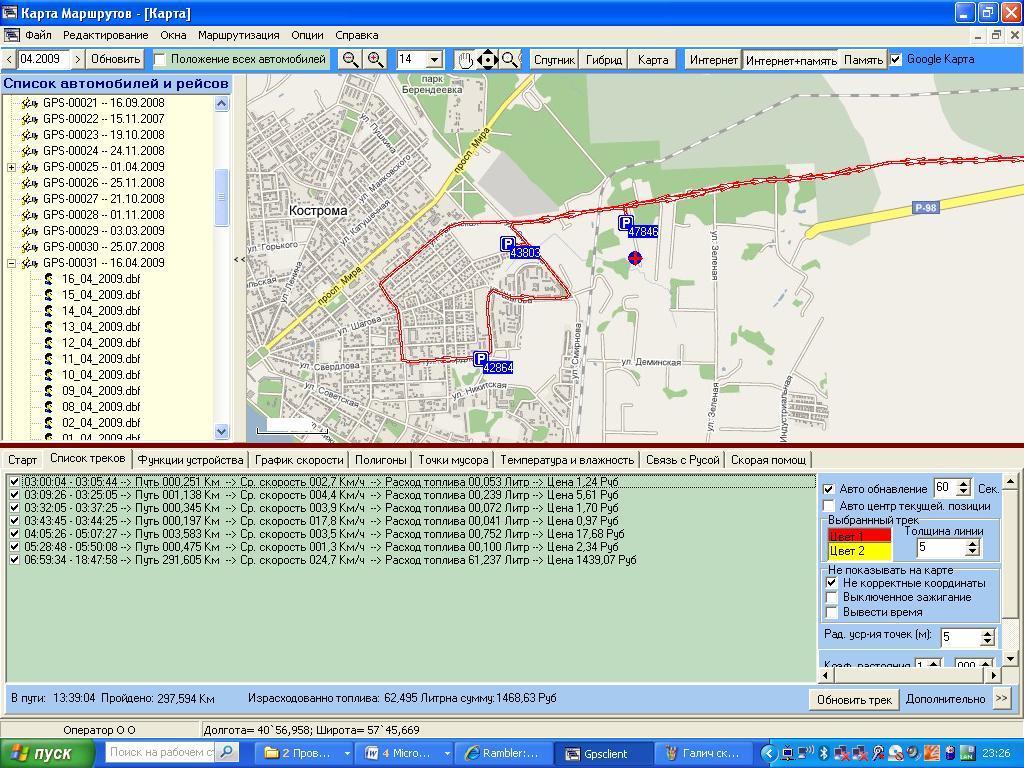Uncheck track 03:00:04 - 03:05:44
The height and width of the screenshot is (768, 1024).
tap(15, 482)
